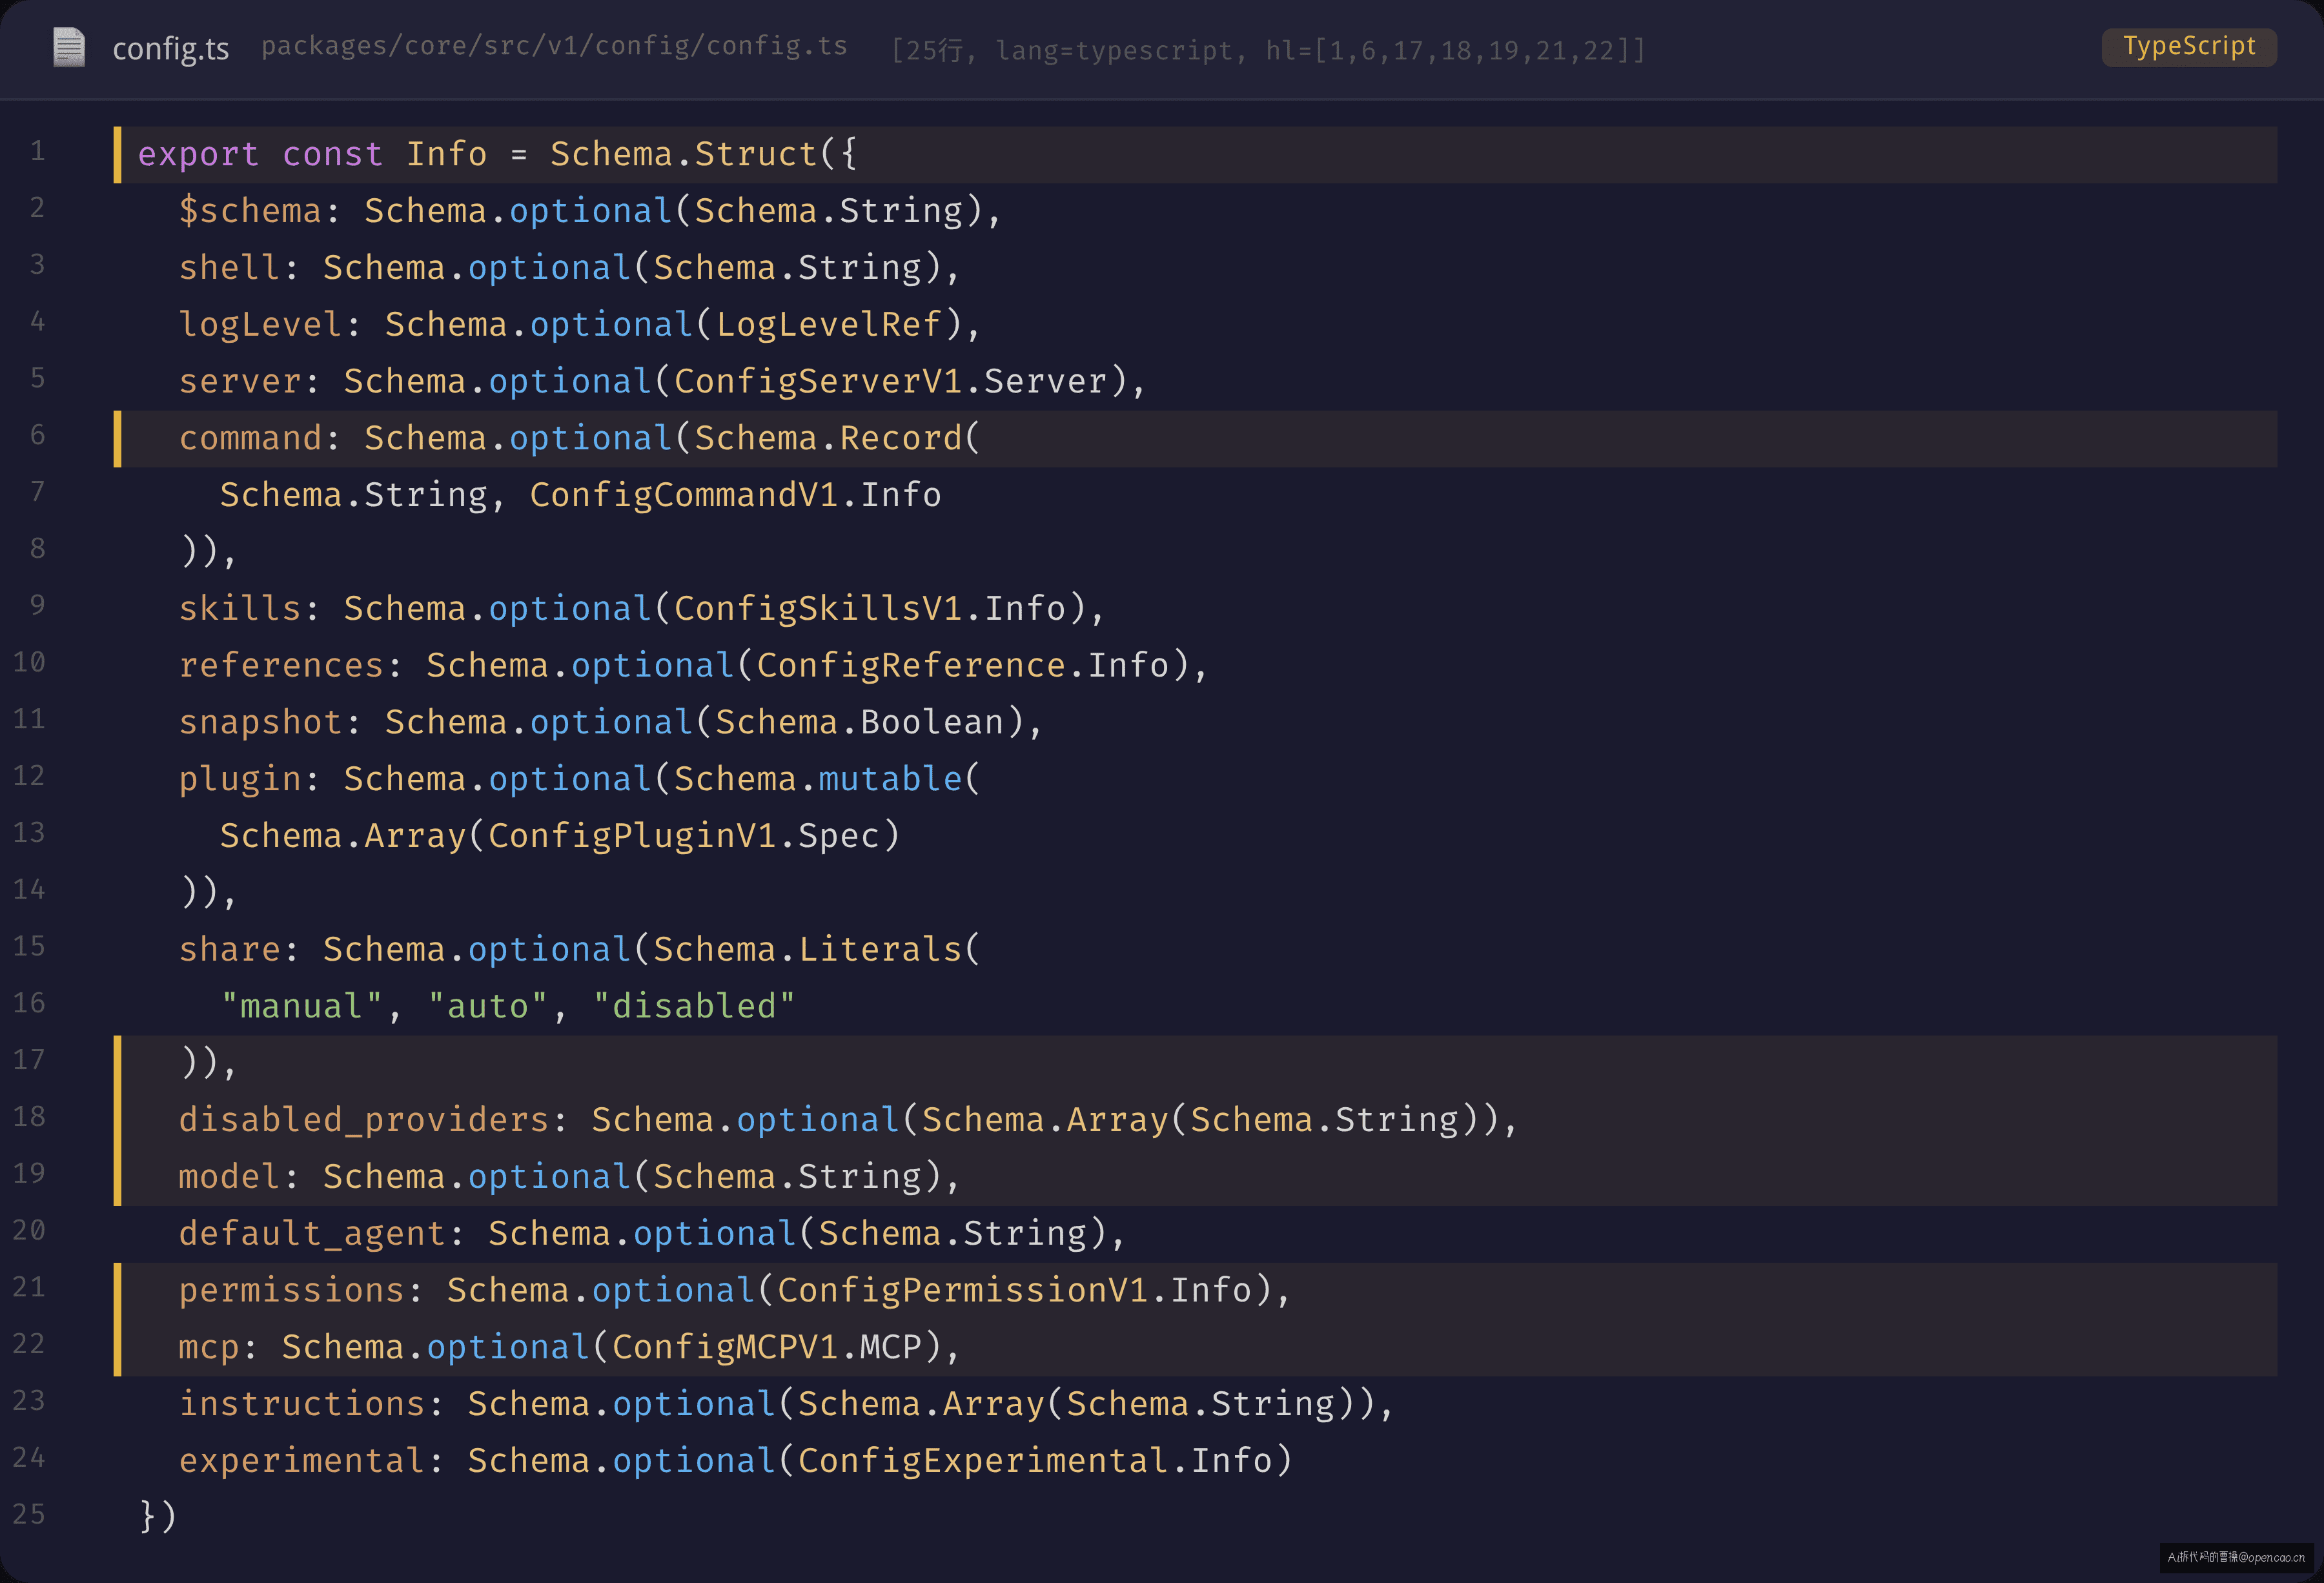This screenshot has width=2324, height=1583.
Task: Click the "disabled" string literal
Action: pyautogui.click(x=694, y=1006)
